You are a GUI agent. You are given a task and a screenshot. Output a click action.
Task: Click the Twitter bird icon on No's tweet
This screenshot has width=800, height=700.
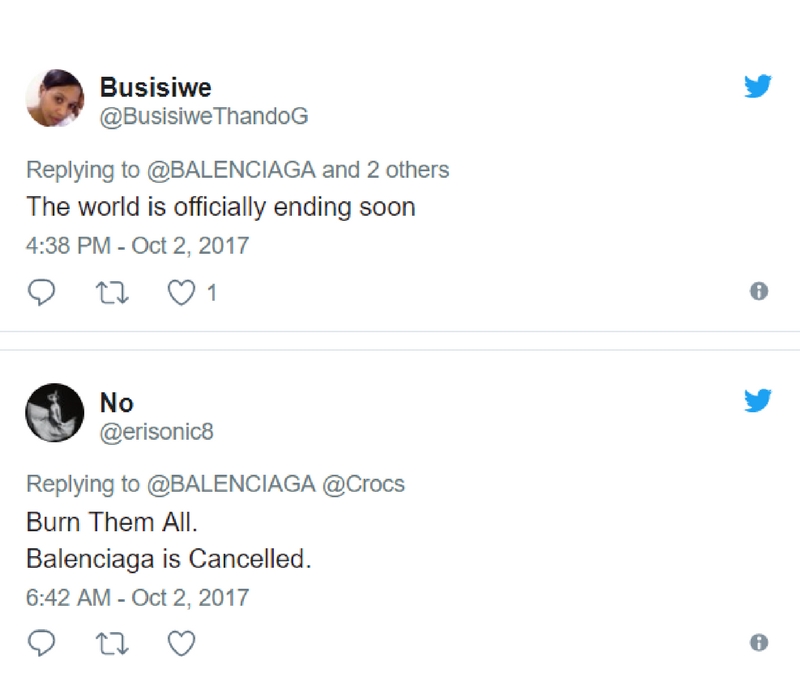pyautogui.click(x=758, y=402)
